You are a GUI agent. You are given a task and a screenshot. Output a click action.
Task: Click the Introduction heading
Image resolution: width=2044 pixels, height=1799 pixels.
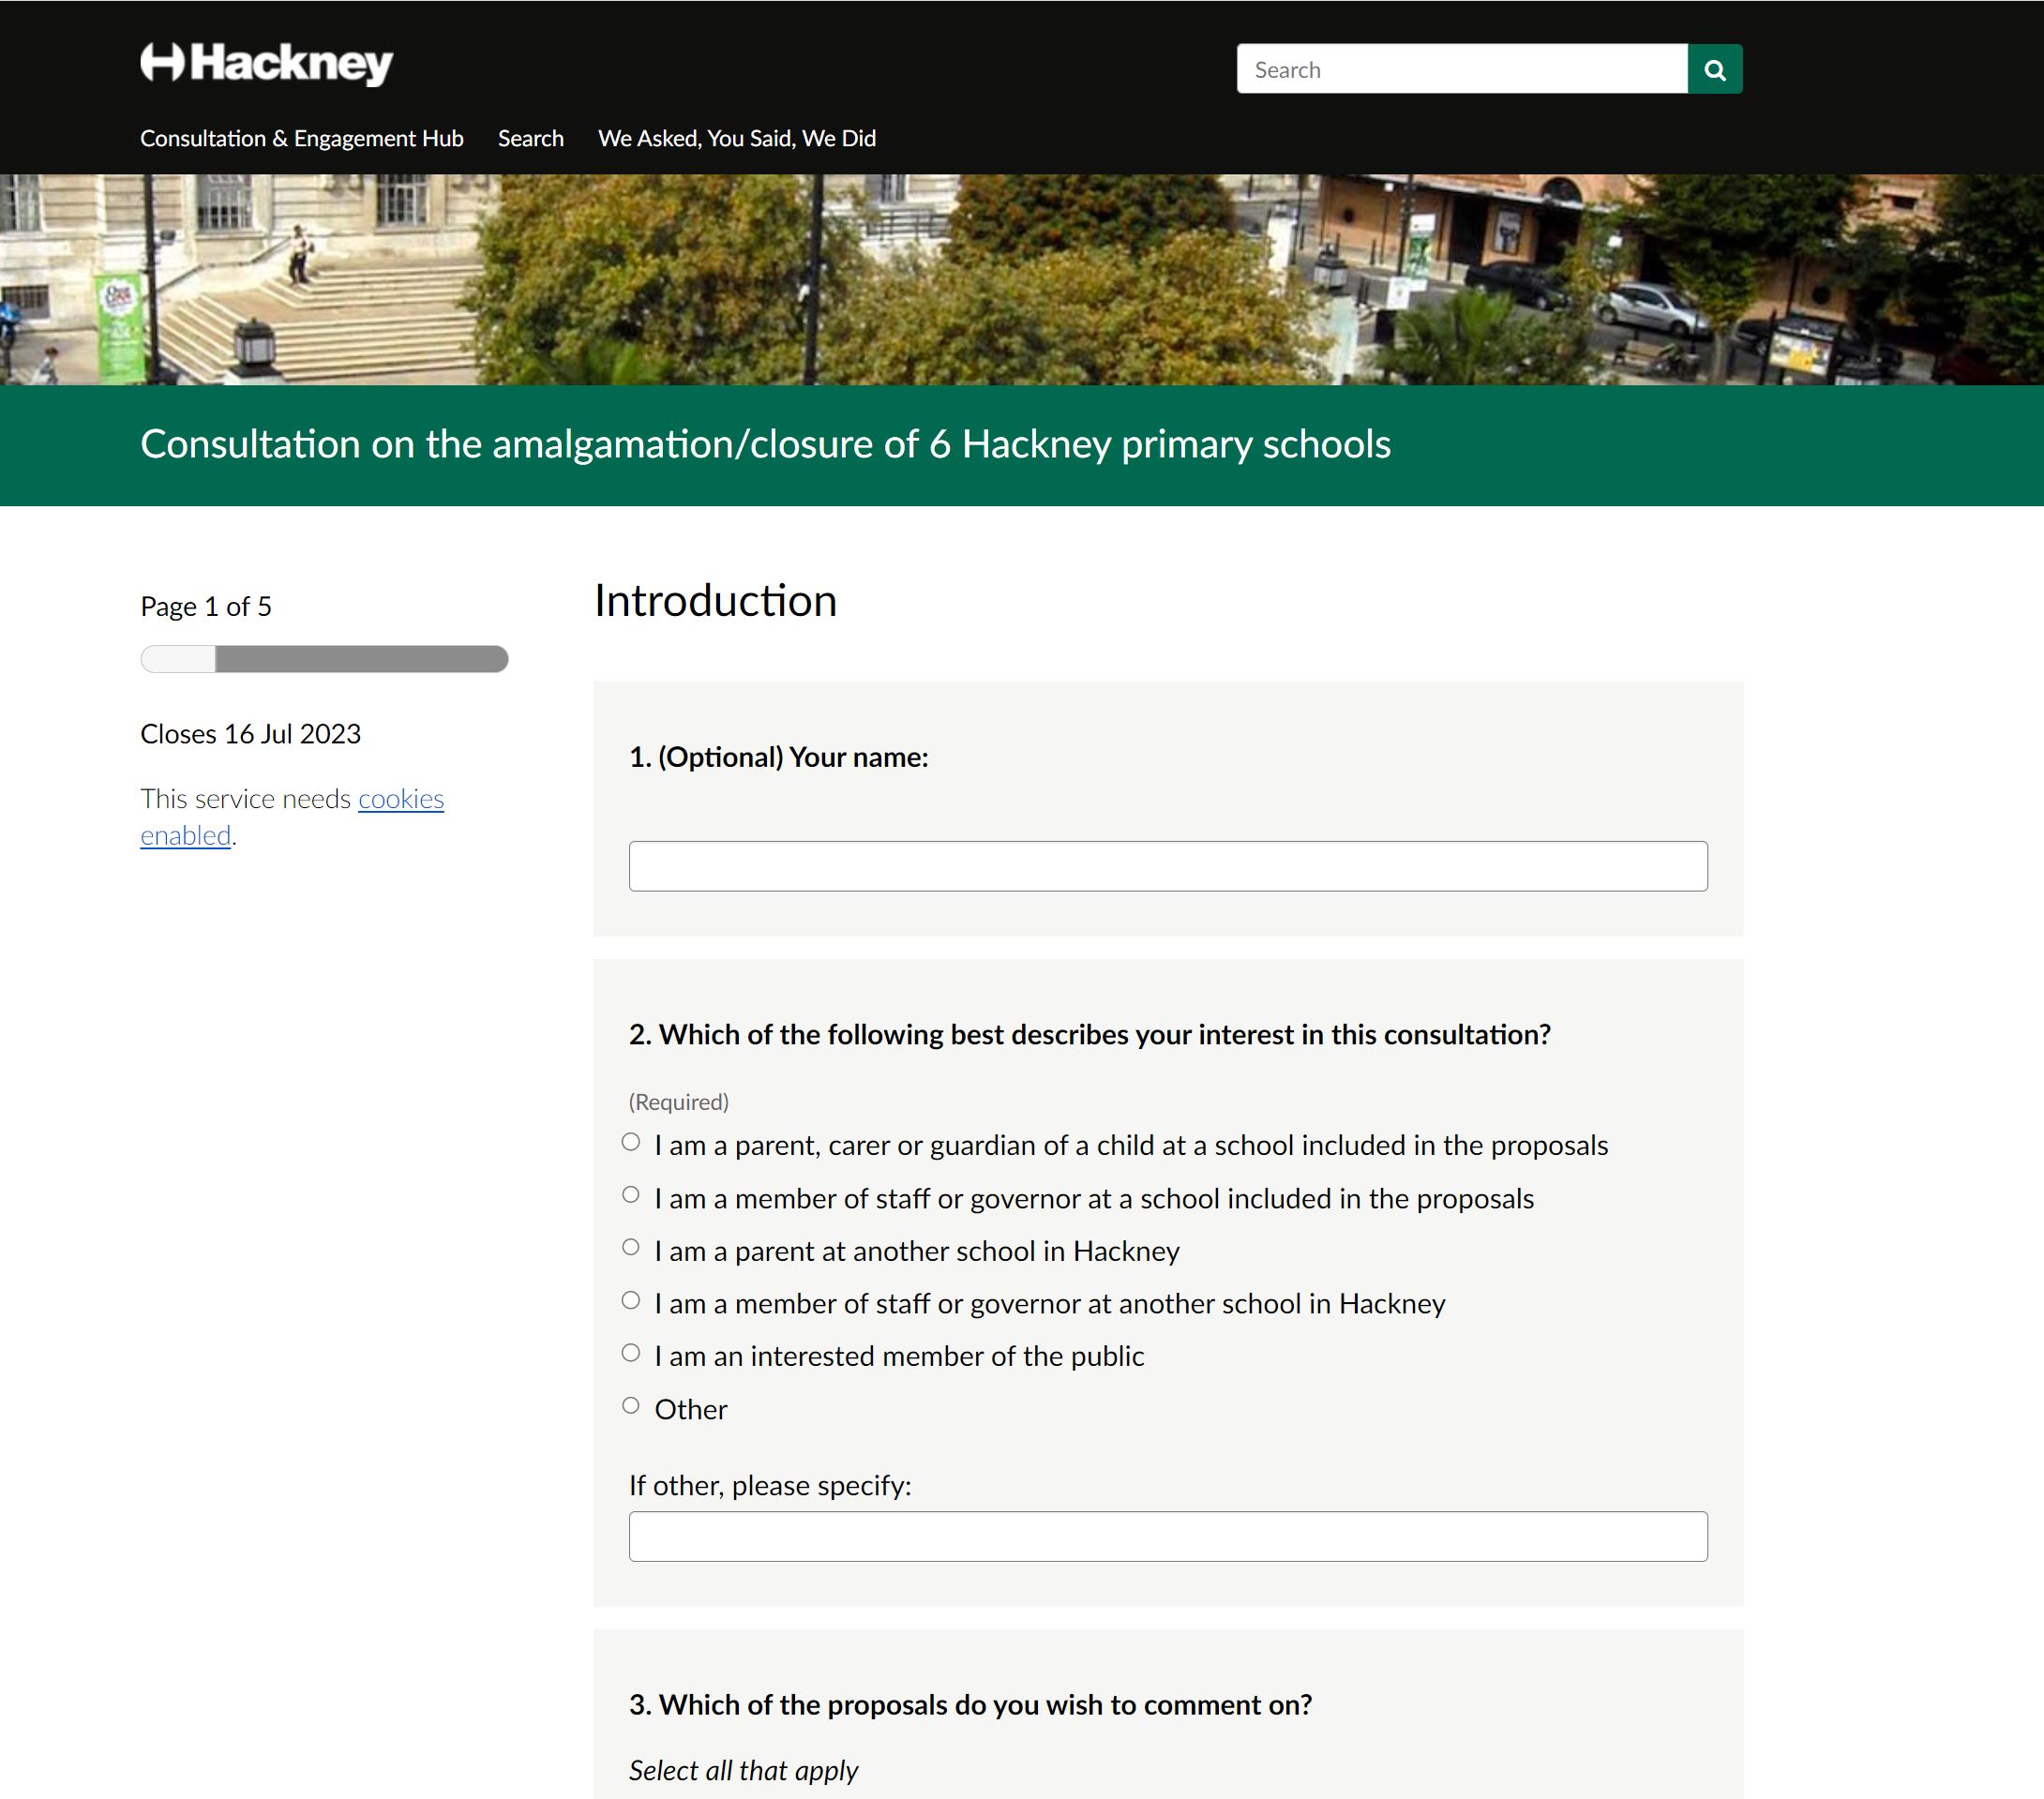tap(715, 601)
